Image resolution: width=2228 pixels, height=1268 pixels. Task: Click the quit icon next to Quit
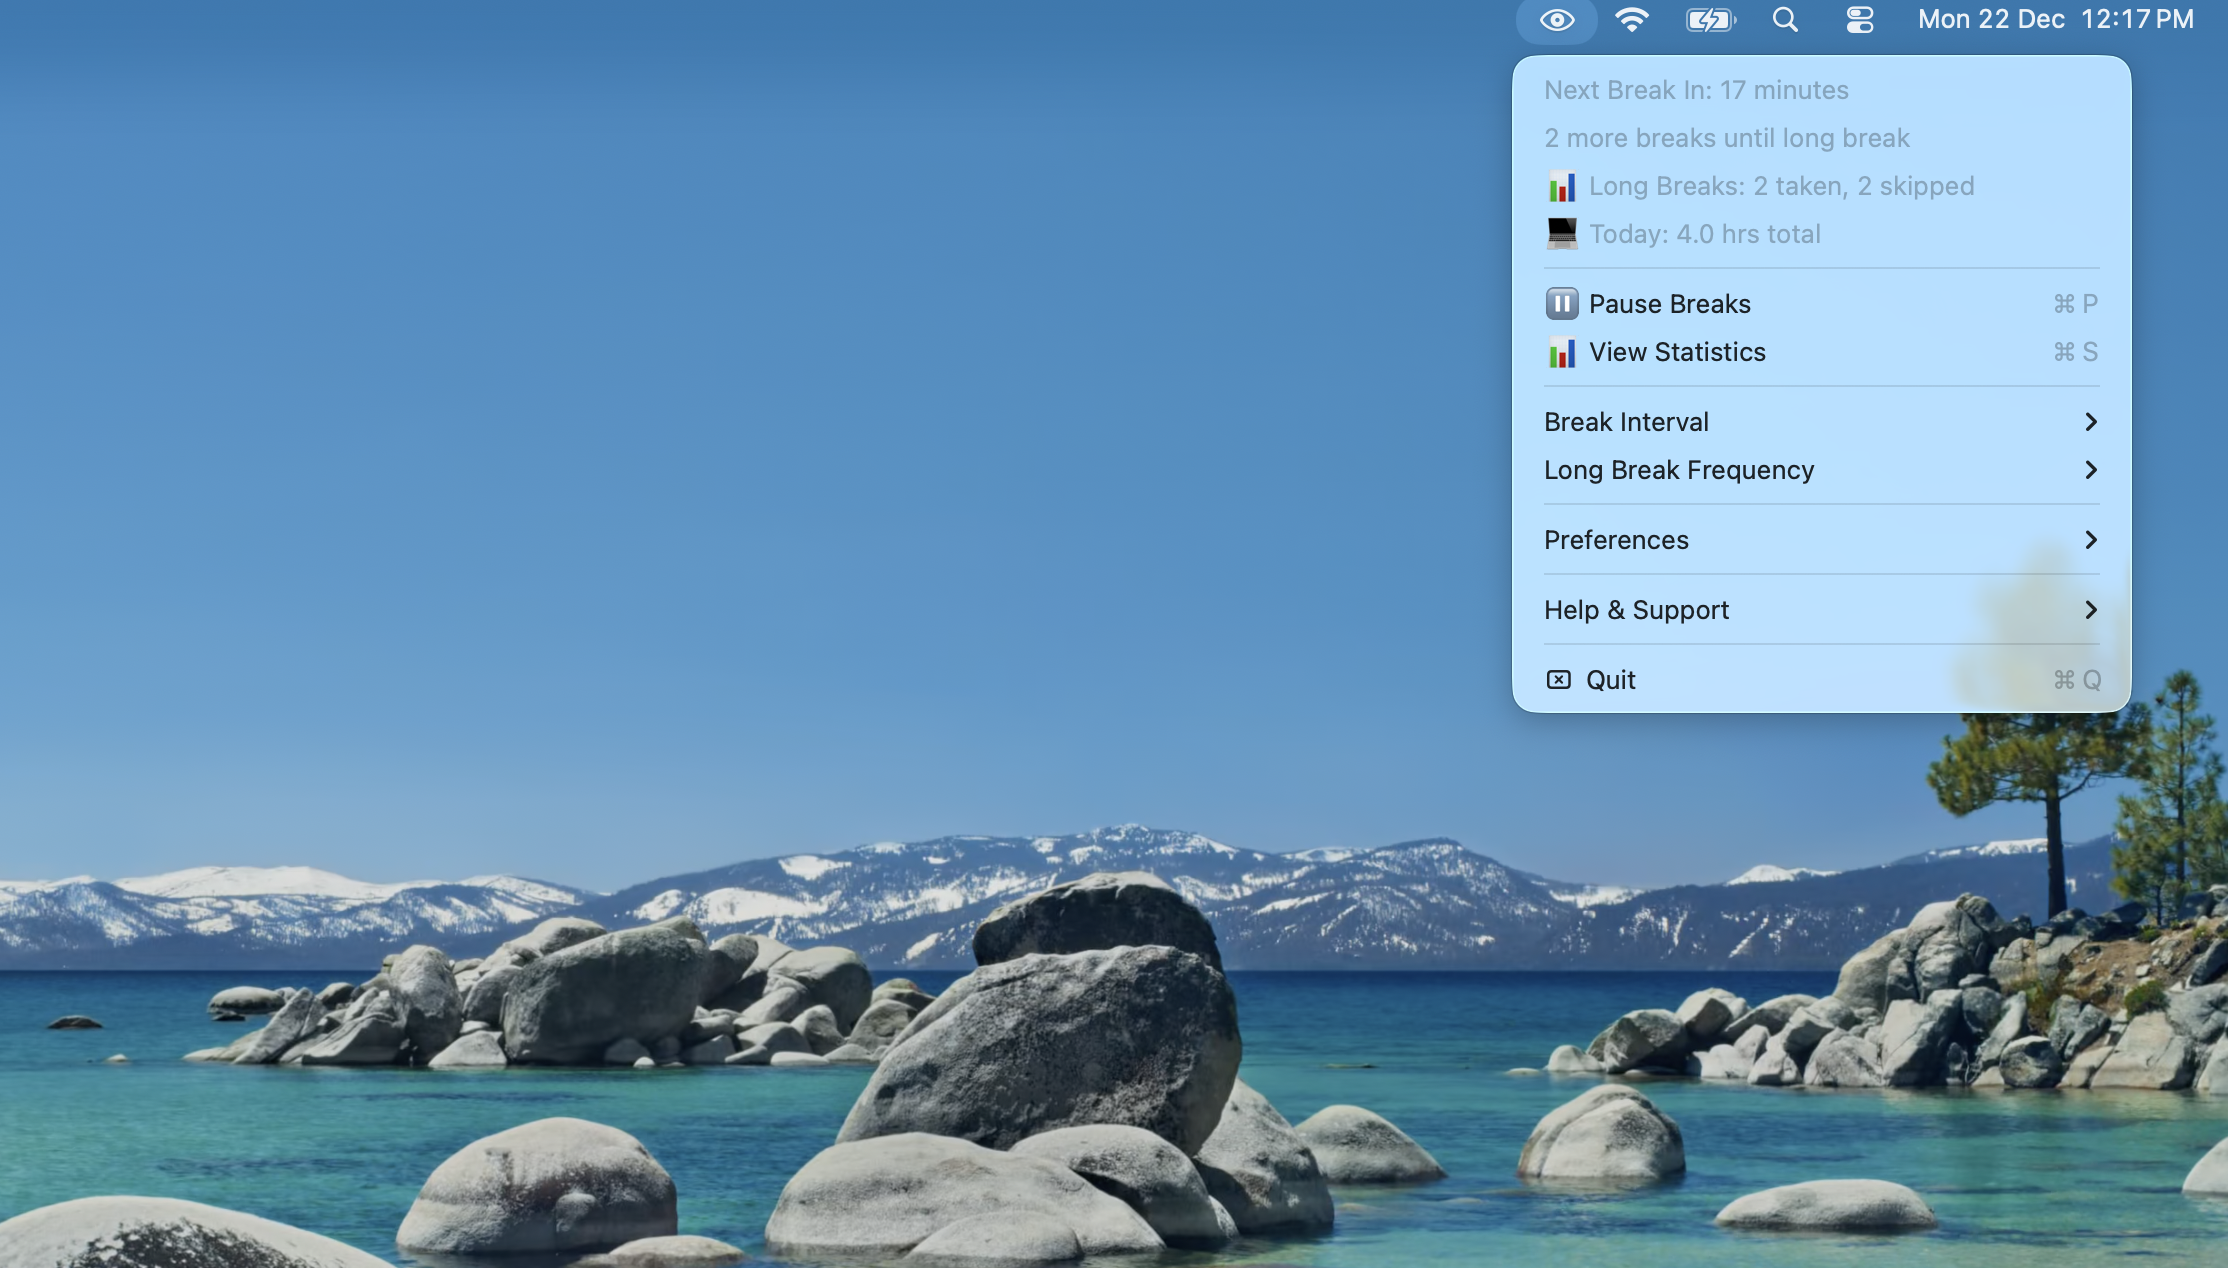[x=1559, y=679]
